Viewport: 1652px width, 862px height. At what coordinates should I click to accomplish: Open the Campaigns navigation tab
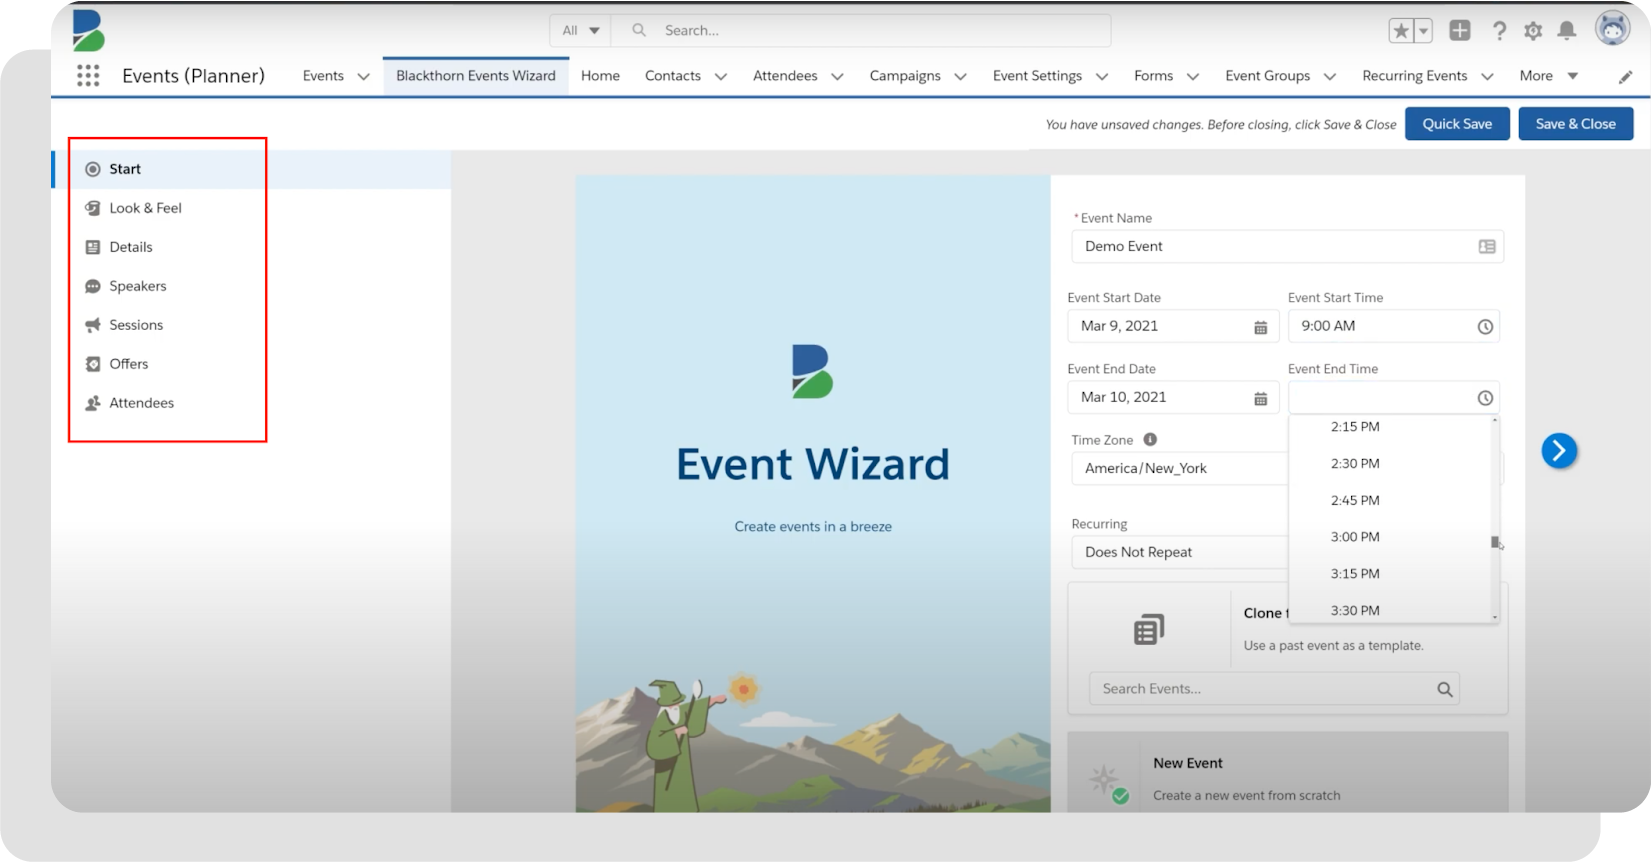tap(905, 76)
